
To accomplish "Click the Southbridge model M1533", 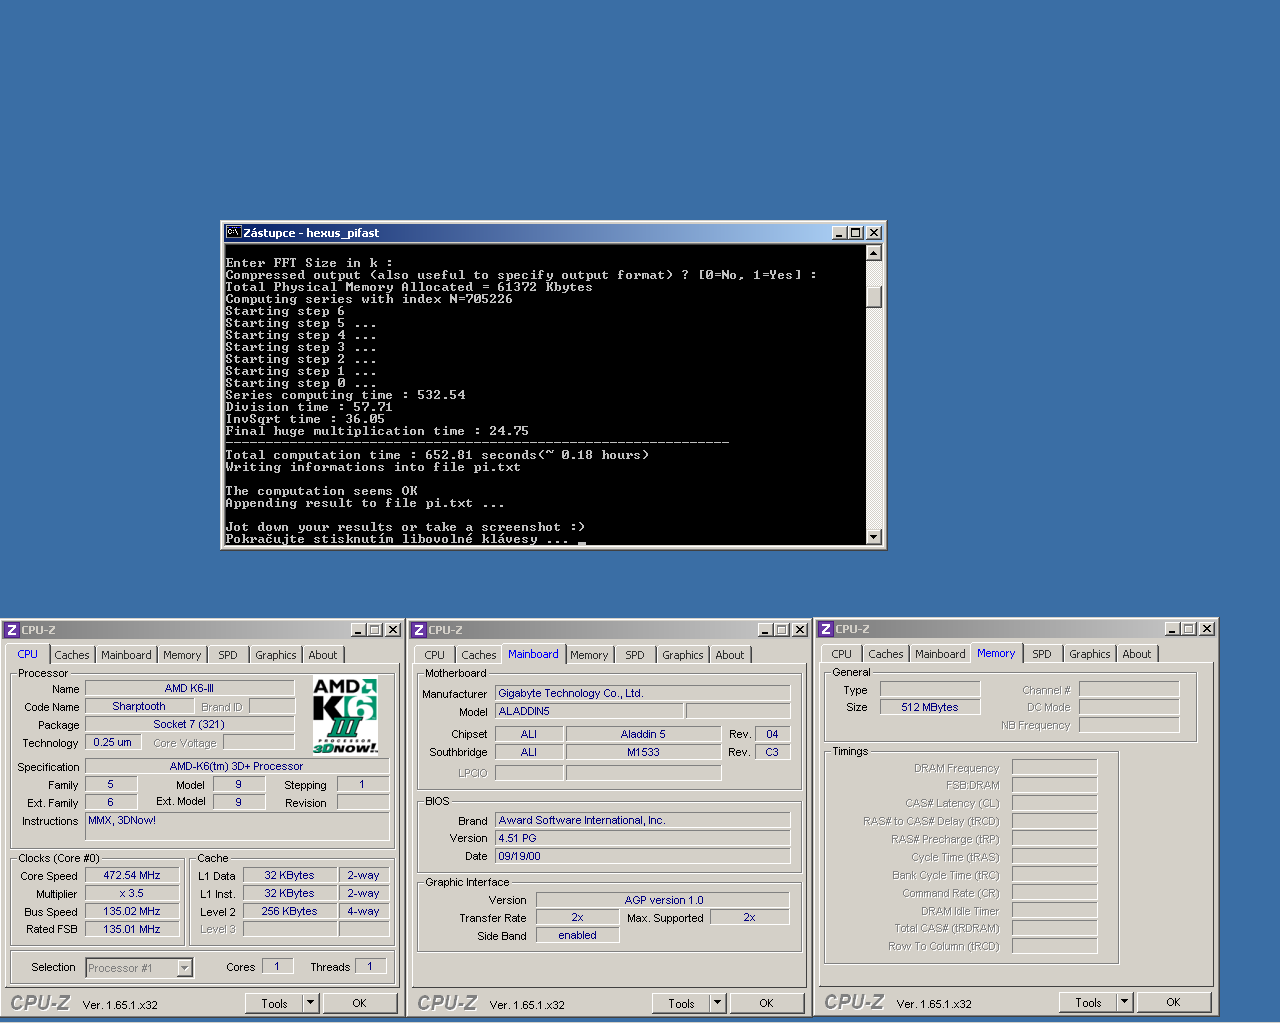I will 643,752.
